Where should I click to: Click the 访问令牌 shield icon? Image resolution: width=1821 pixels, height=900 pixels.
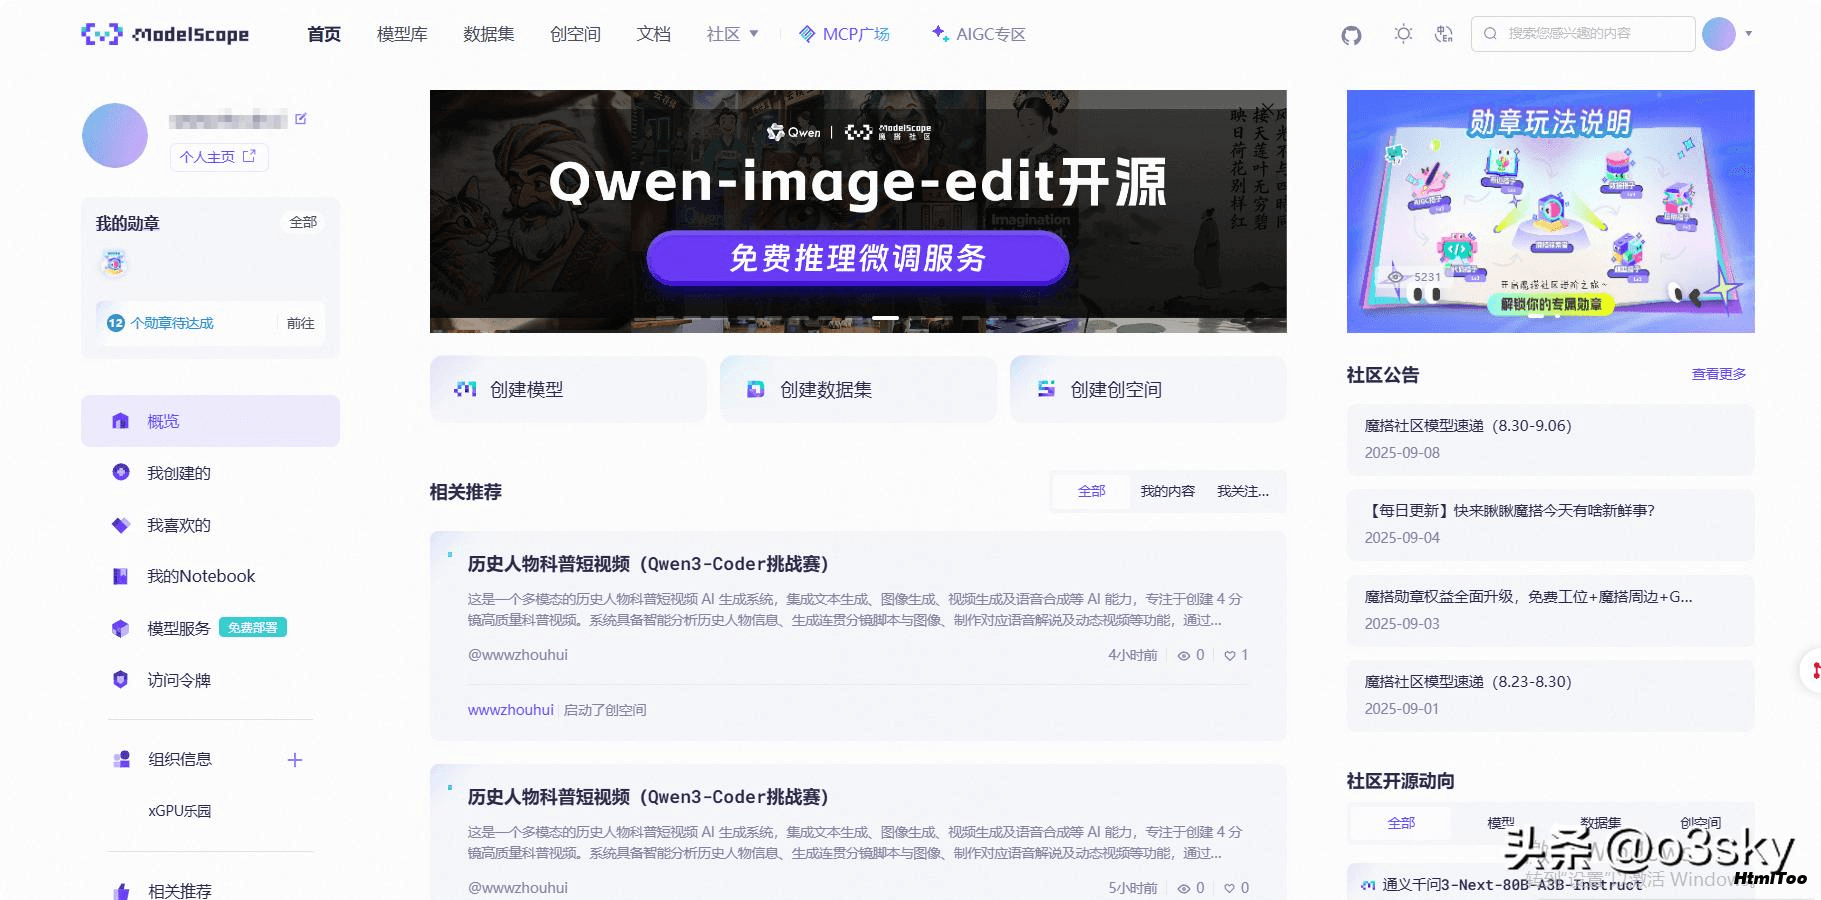121,680
